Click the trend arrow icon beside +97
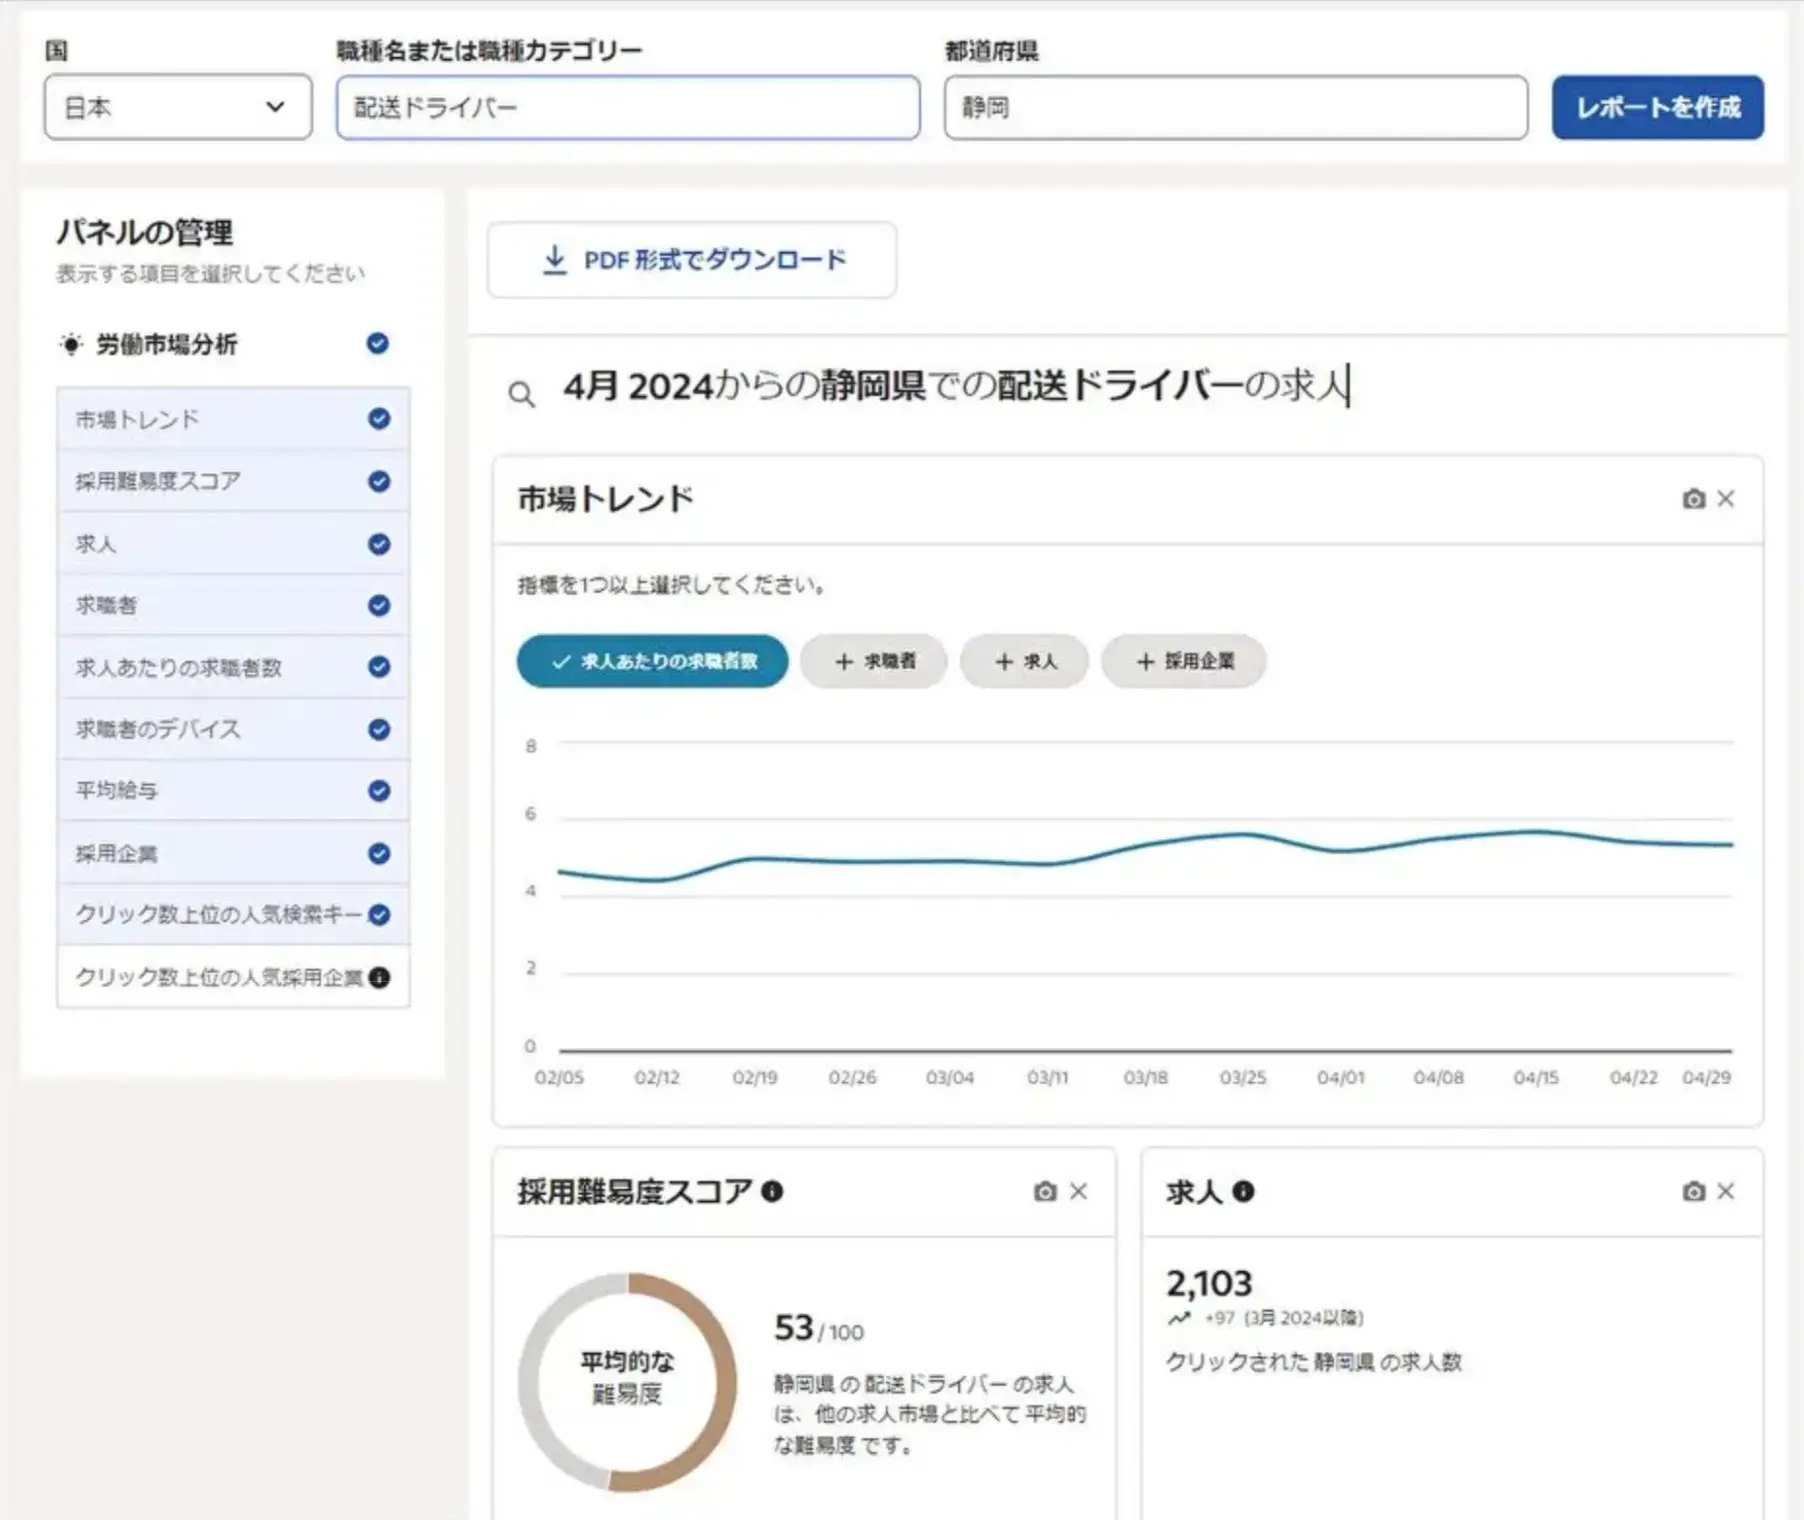Screen dimensions: 1804x1520 point(1179,1318)
